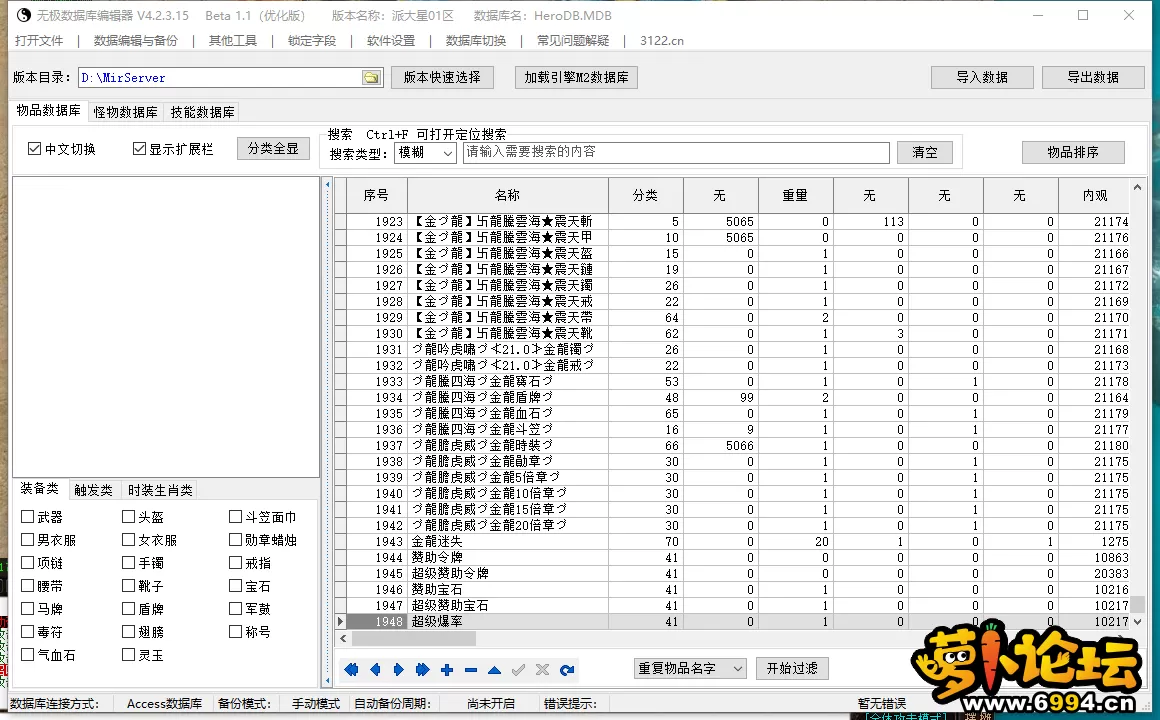Switch to the 技能数据库 tab
The image size is (1160, 720).
tap(203, 112)
